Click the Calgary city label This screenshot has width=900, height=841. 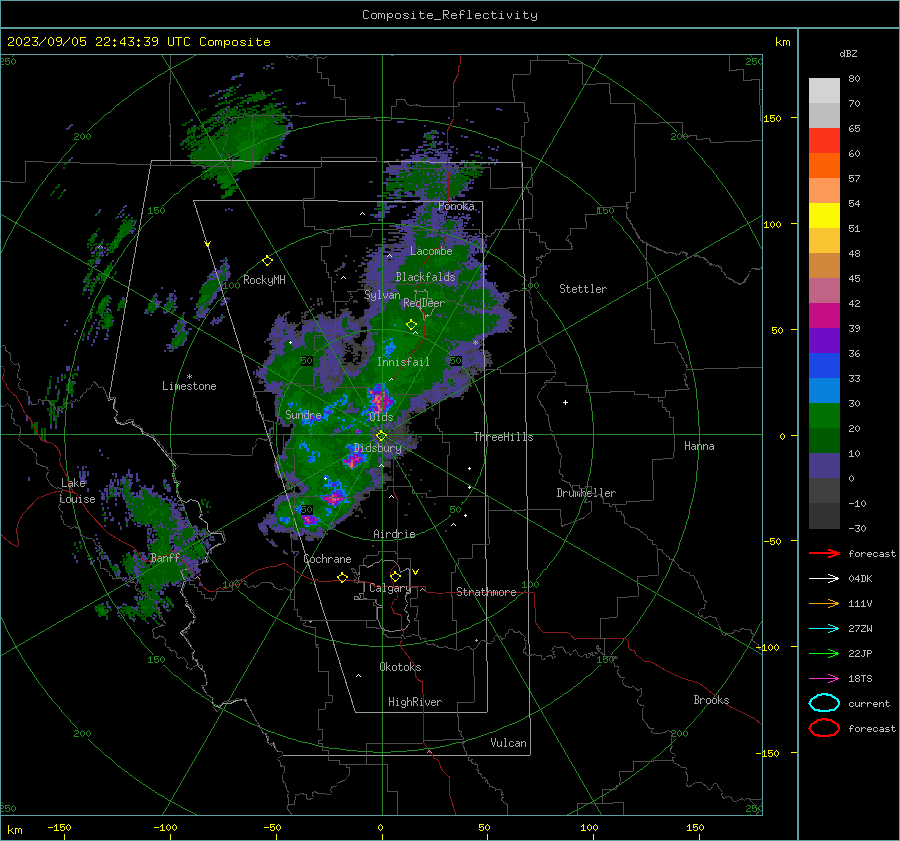[x=390, y=588]
